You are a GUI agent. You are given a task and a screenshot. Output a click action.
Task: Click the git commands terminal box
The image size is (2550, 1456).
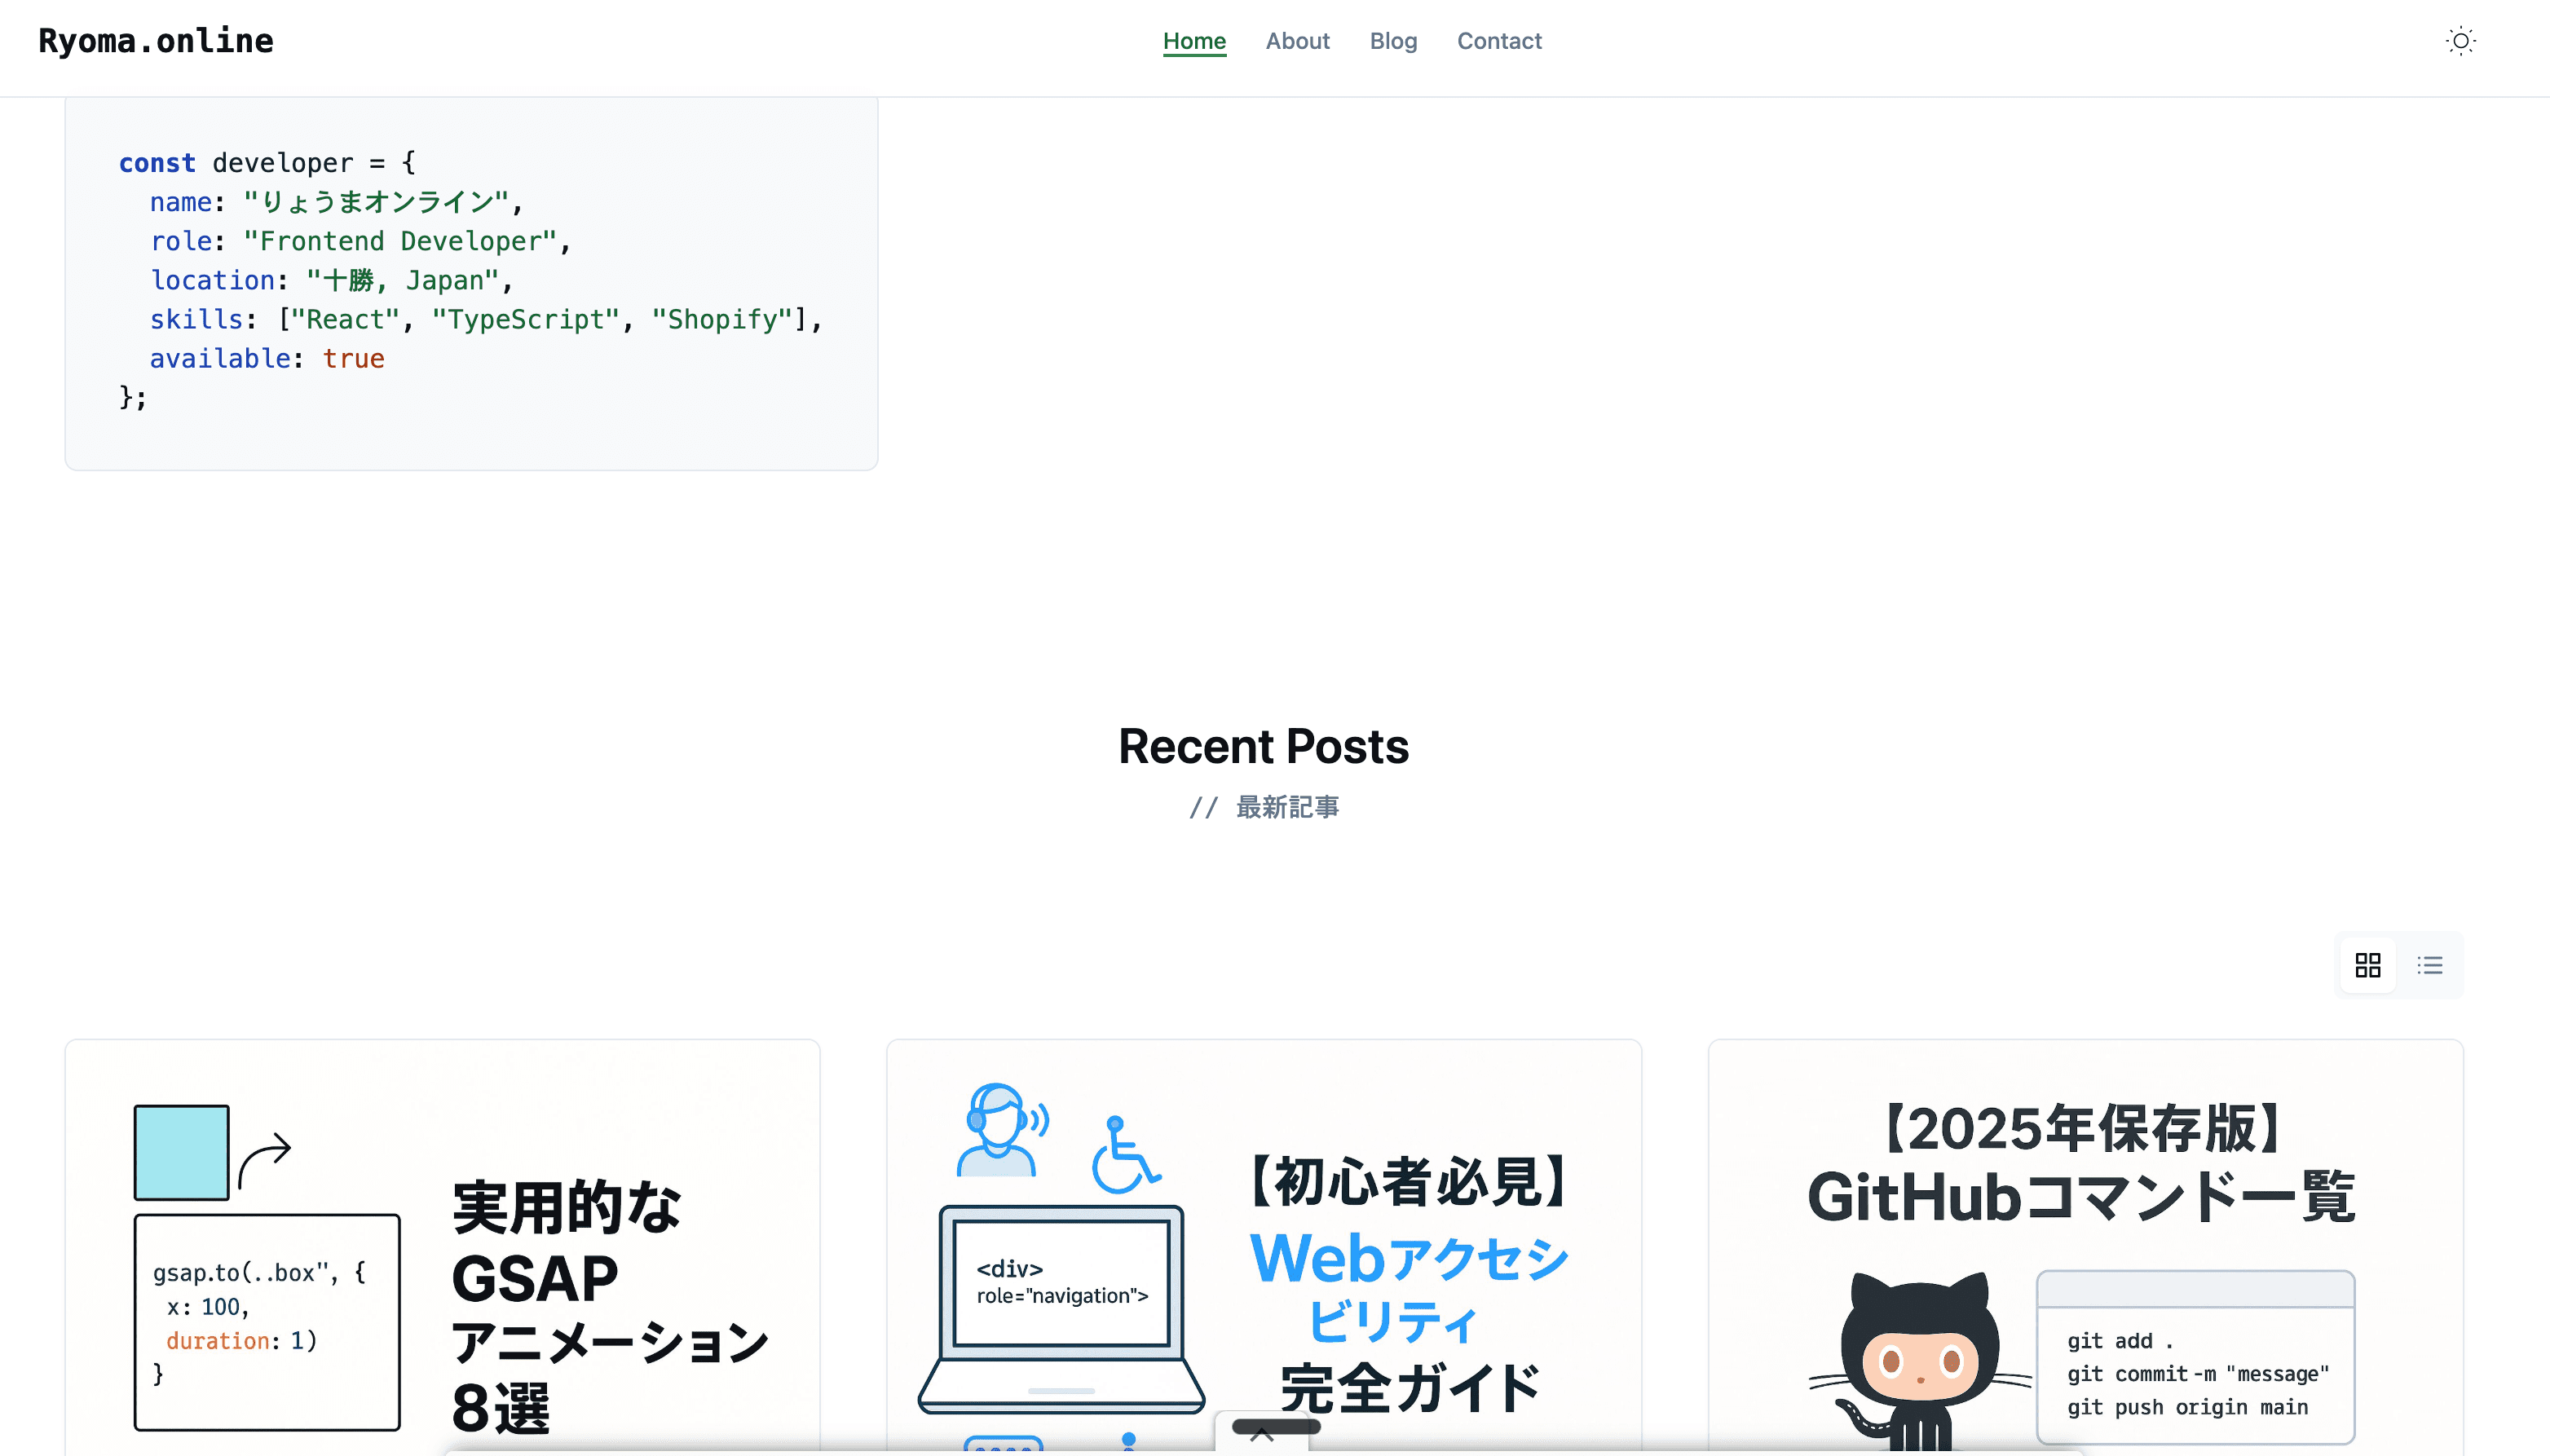click(2196, 1372)
